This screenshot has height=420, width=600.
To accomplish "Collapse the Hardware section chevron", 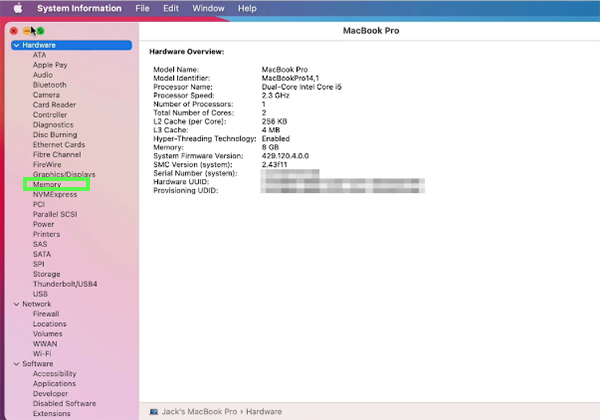I will tap(16, 45).
